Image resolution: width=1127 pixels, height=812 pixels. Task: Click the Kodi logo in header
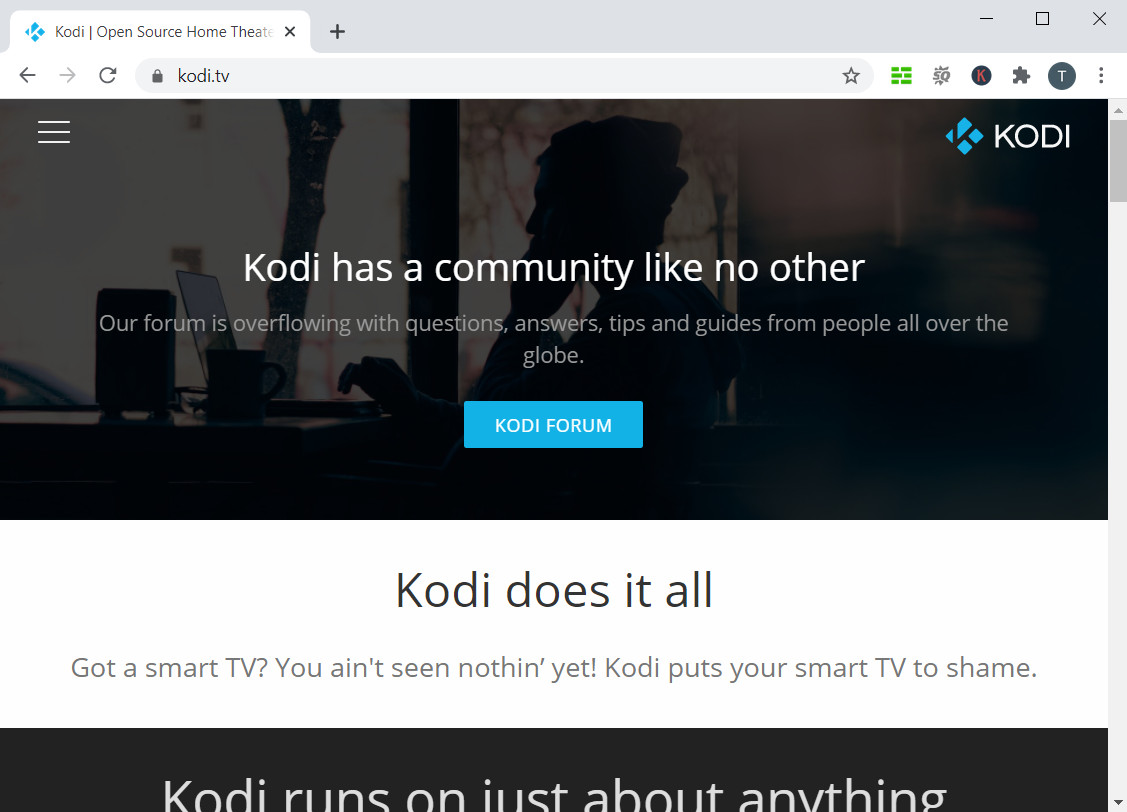click(1007, 136)
